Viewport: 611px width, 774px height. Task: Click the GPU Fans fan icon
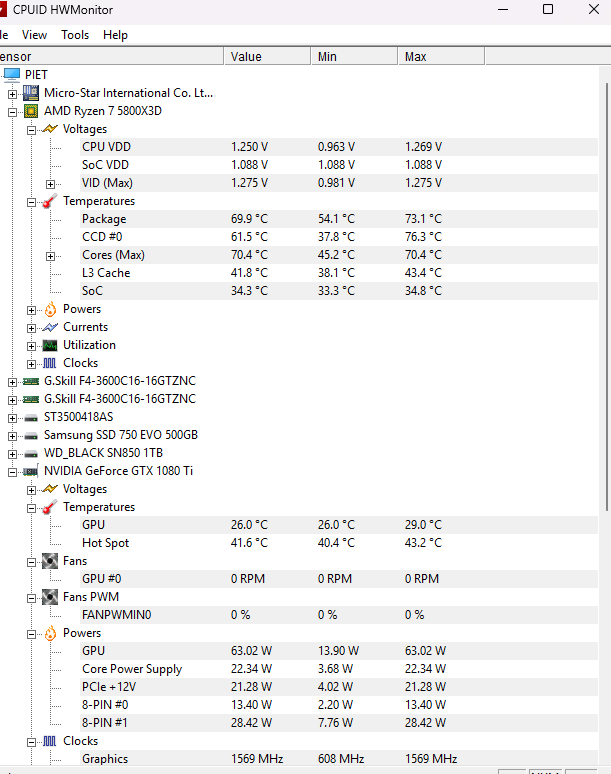pos(50,561)
